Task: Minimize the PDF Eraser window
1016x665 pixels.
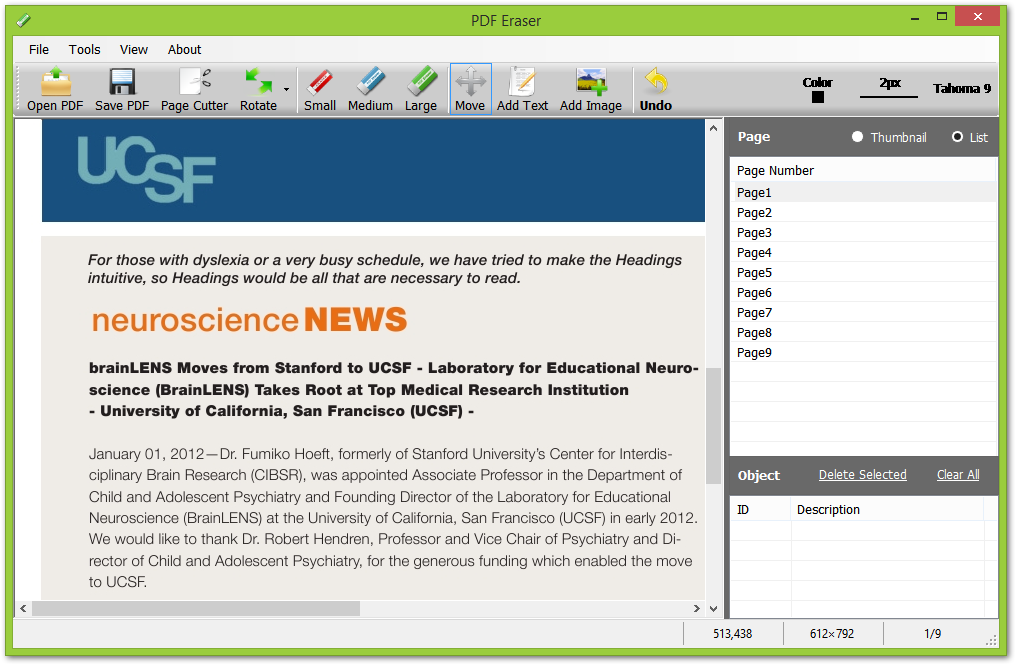Action: point(915,18)
